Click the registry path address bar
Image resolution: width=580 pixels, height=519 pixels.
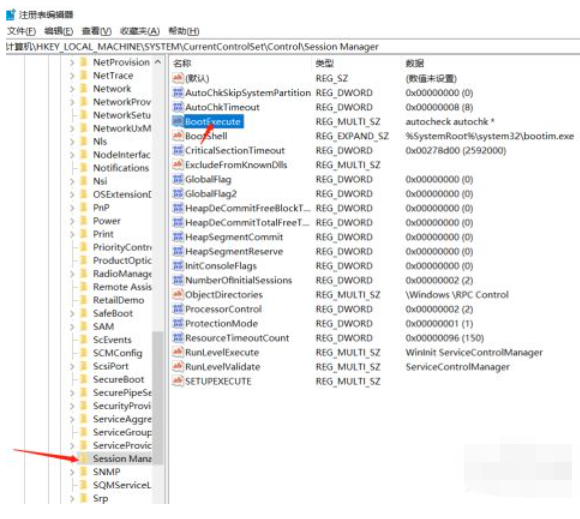[x=293, y=47]
